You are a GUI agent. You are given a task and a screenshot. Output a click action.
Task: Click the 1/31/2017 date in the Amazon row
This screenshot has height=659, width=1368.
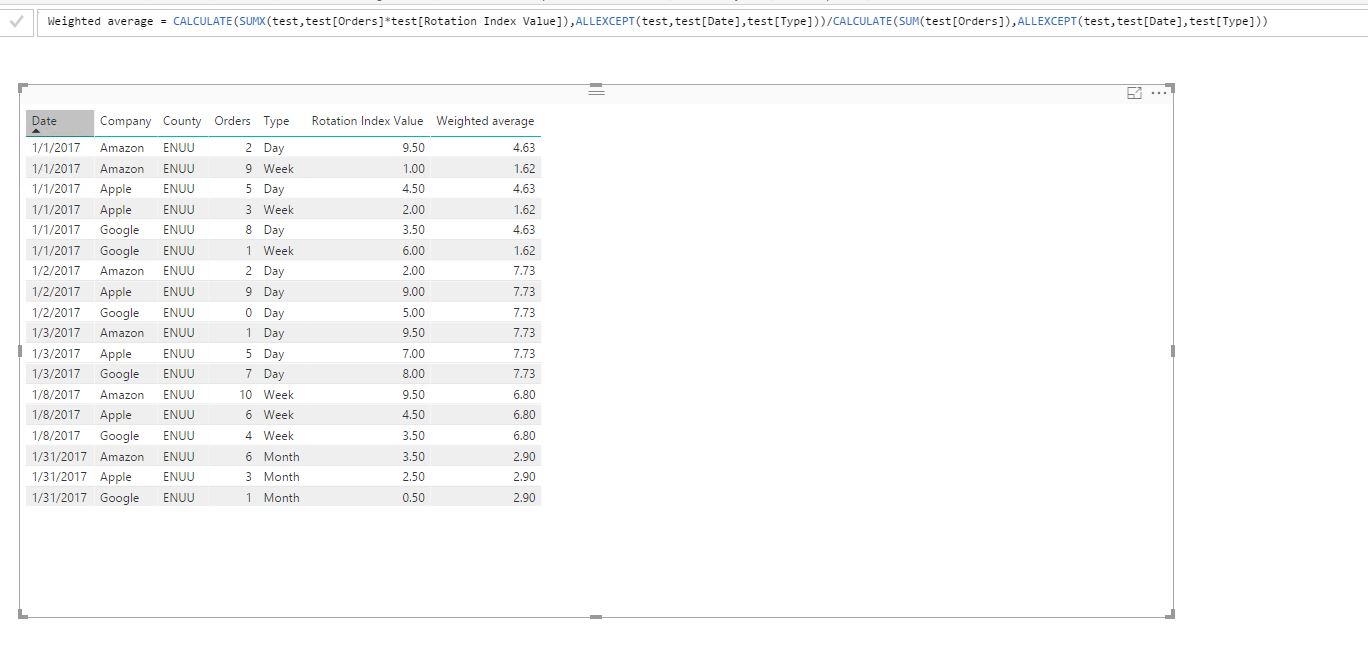pyautogui.click(x=59, y=457)
